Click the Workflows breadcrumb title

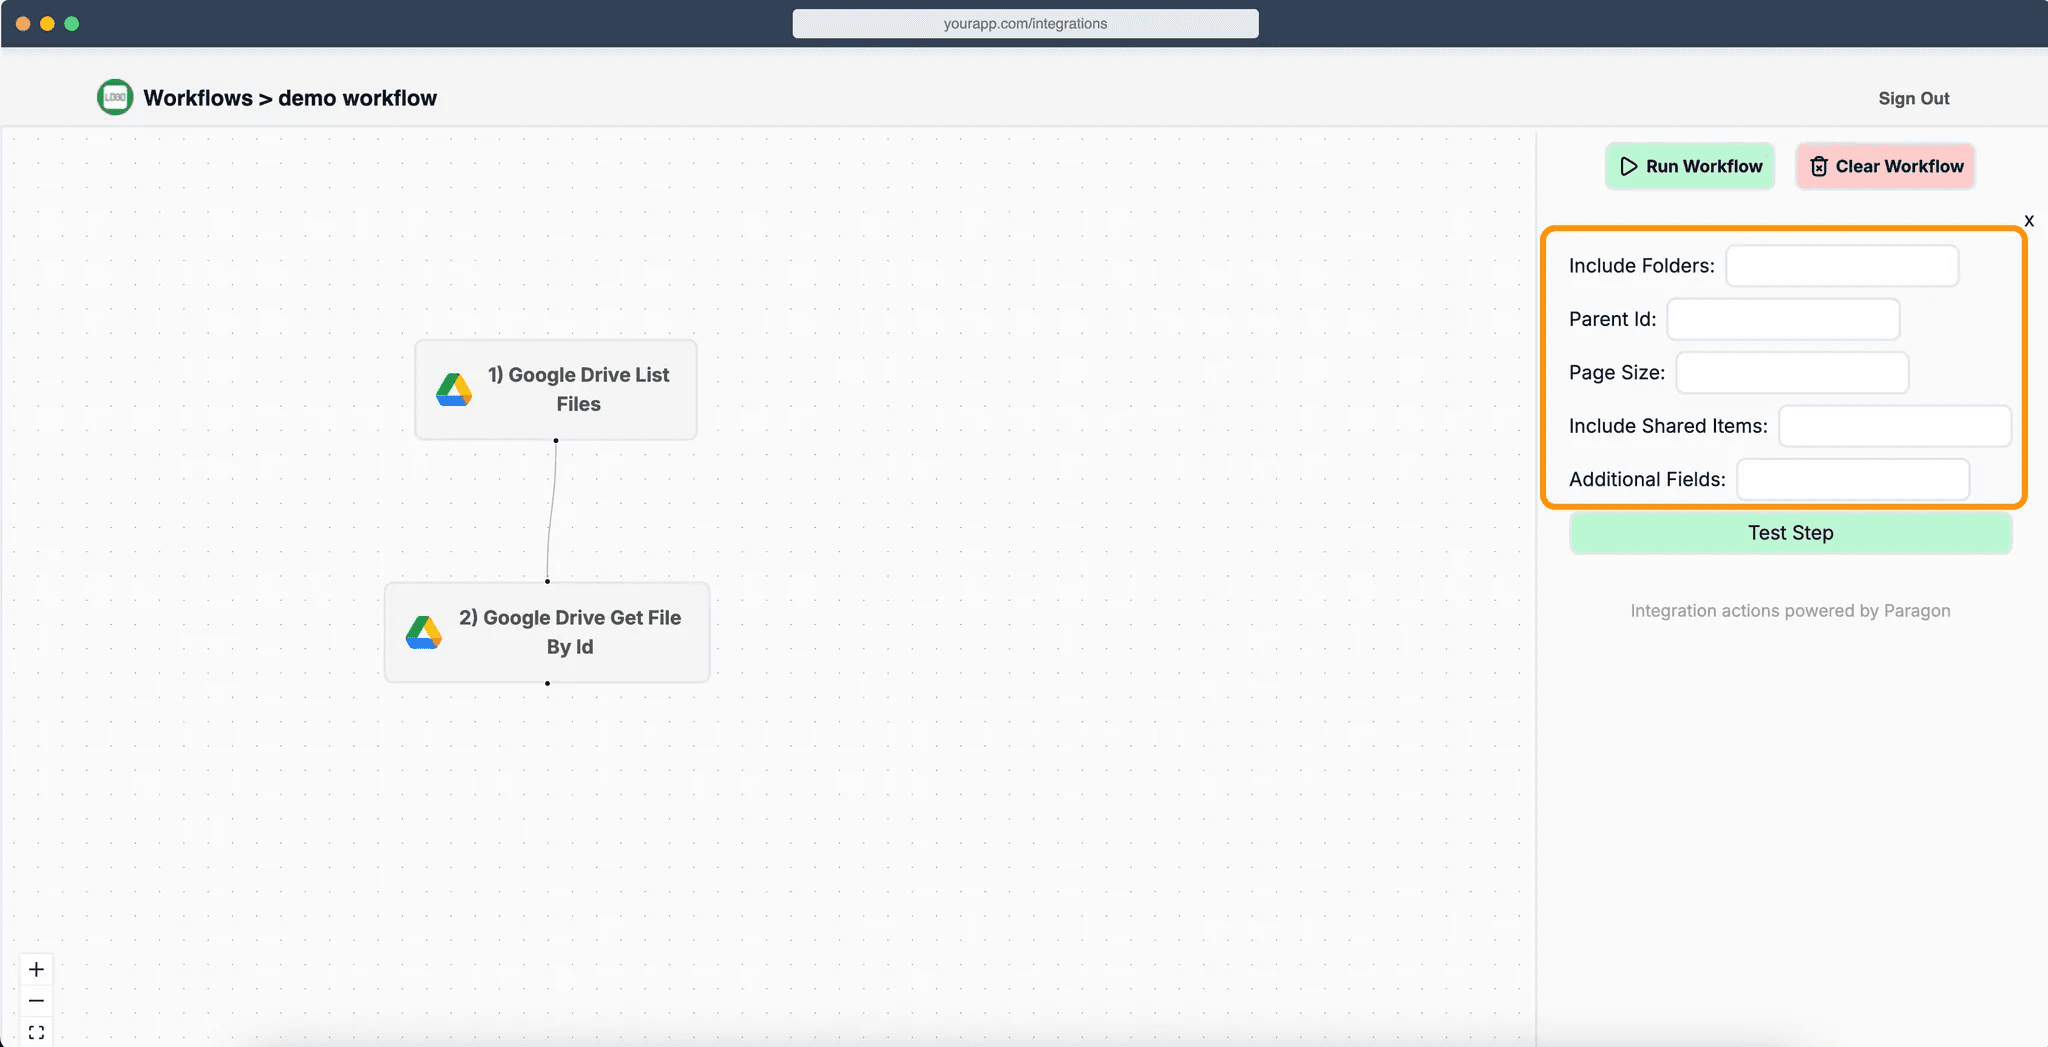pyautogui.click(x=198, y=98)
